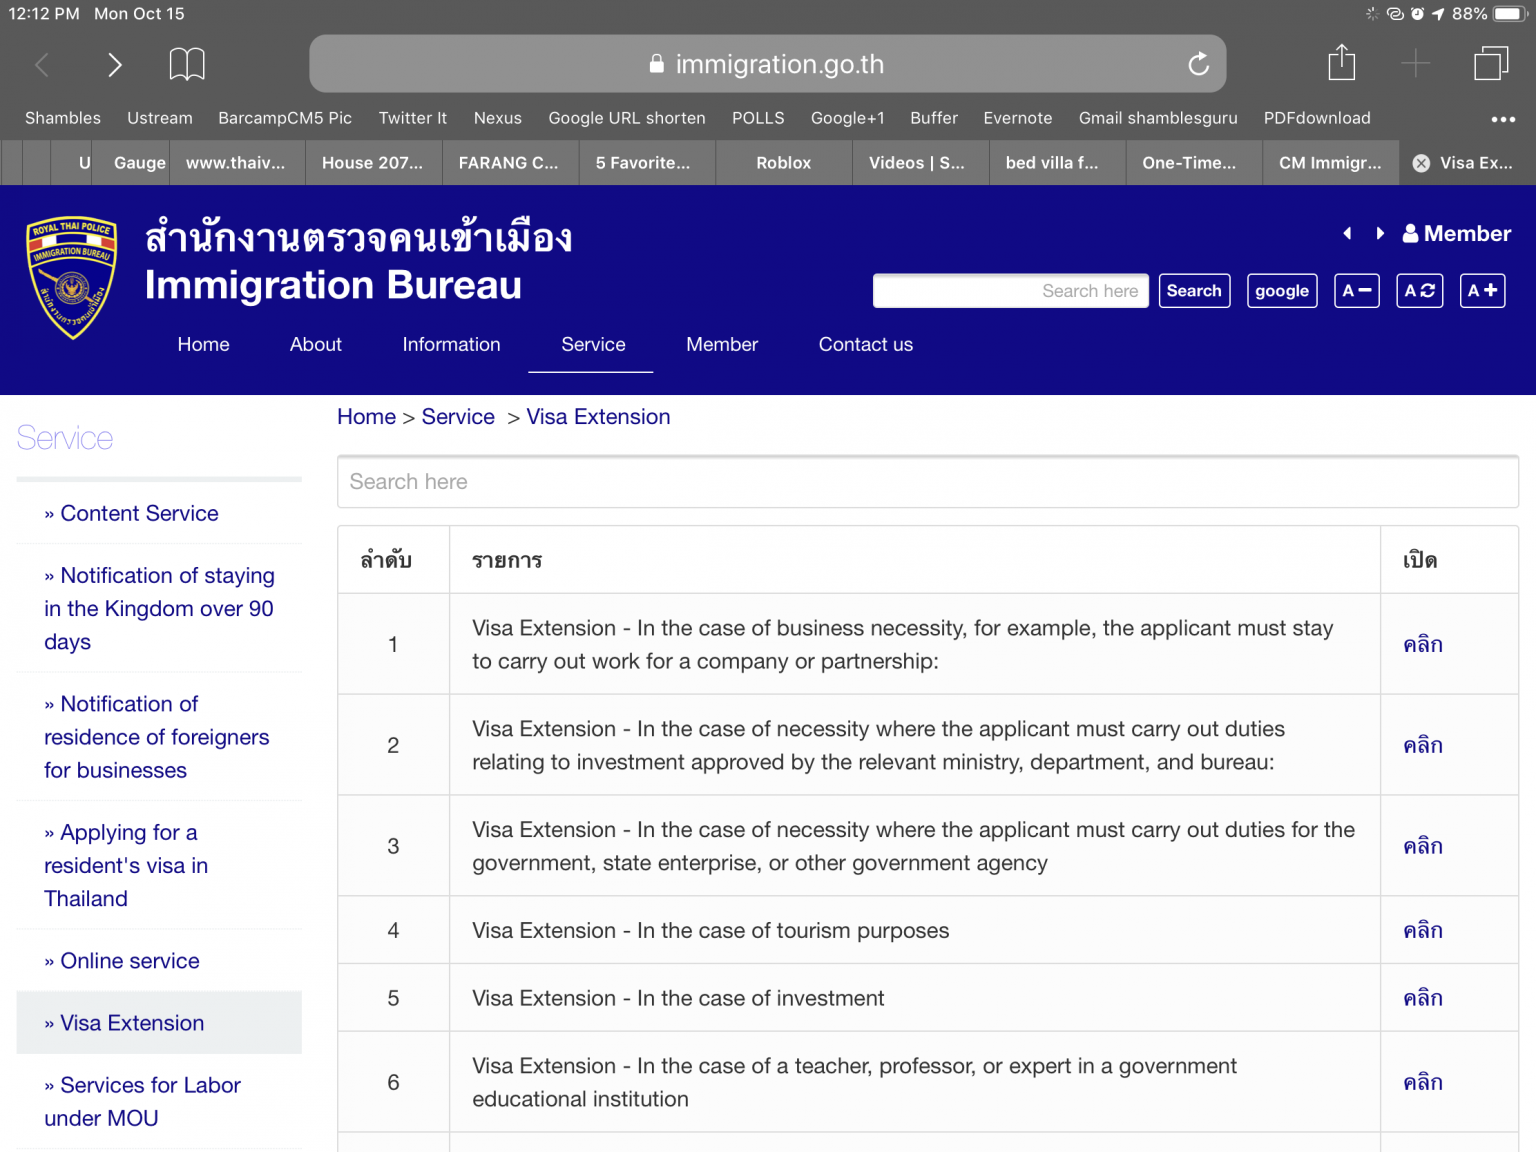Switch to the CM Immigr... tab

1329,163
